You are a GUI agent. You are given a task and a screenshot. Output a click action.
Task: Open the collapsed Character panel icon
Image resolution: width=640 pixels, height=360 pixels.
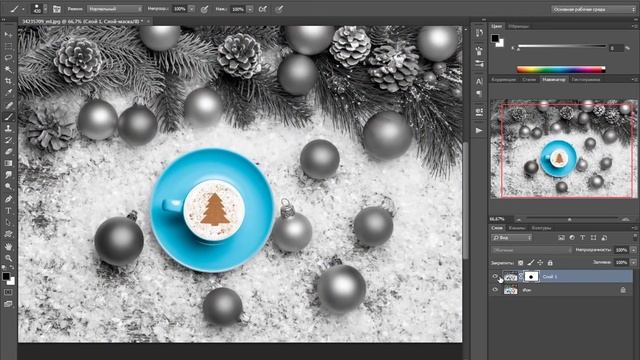479,81
